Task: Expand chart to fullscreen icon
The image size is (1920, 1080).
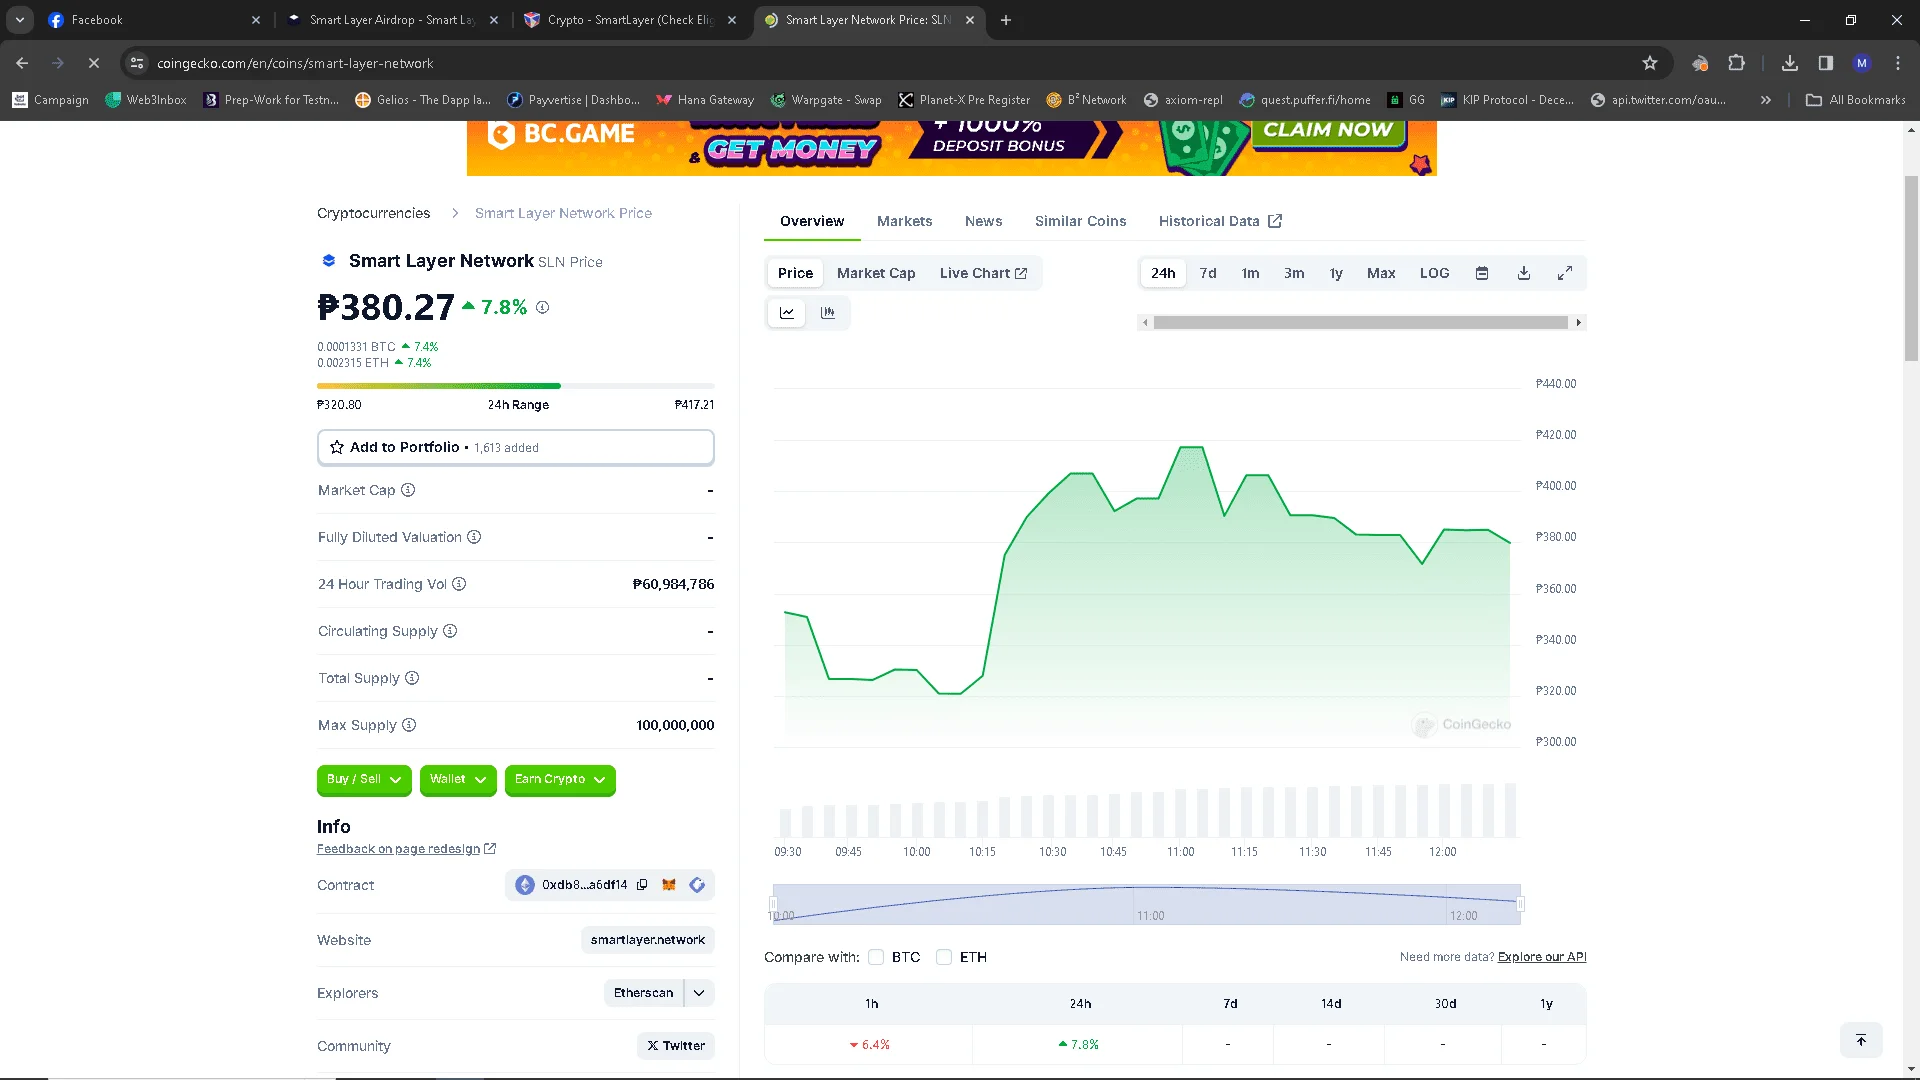Action: (x=1565, y=273)
